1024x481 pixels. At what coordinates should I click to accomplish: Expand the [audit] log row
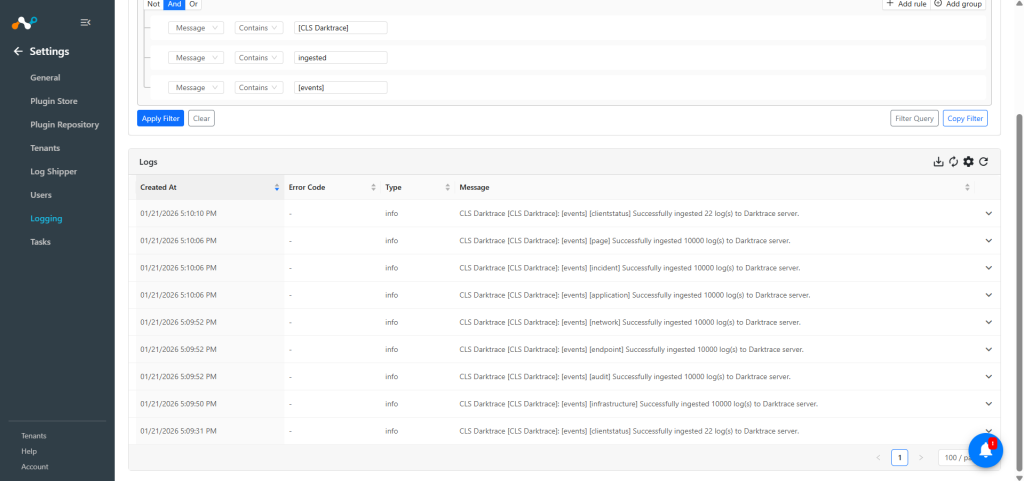pos(988,377)
